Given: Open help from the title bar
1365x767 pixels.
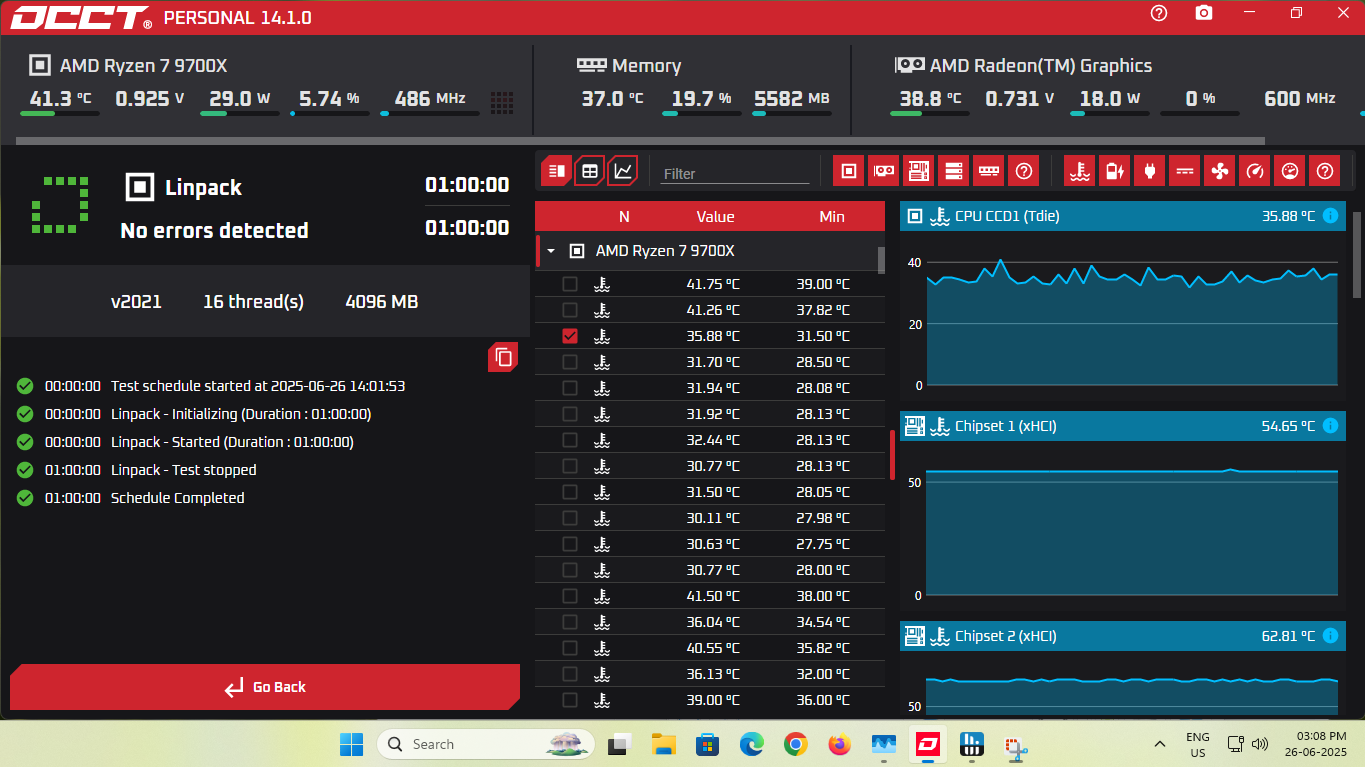Looking at the screenshot, I should click(x=1159, y=13).
